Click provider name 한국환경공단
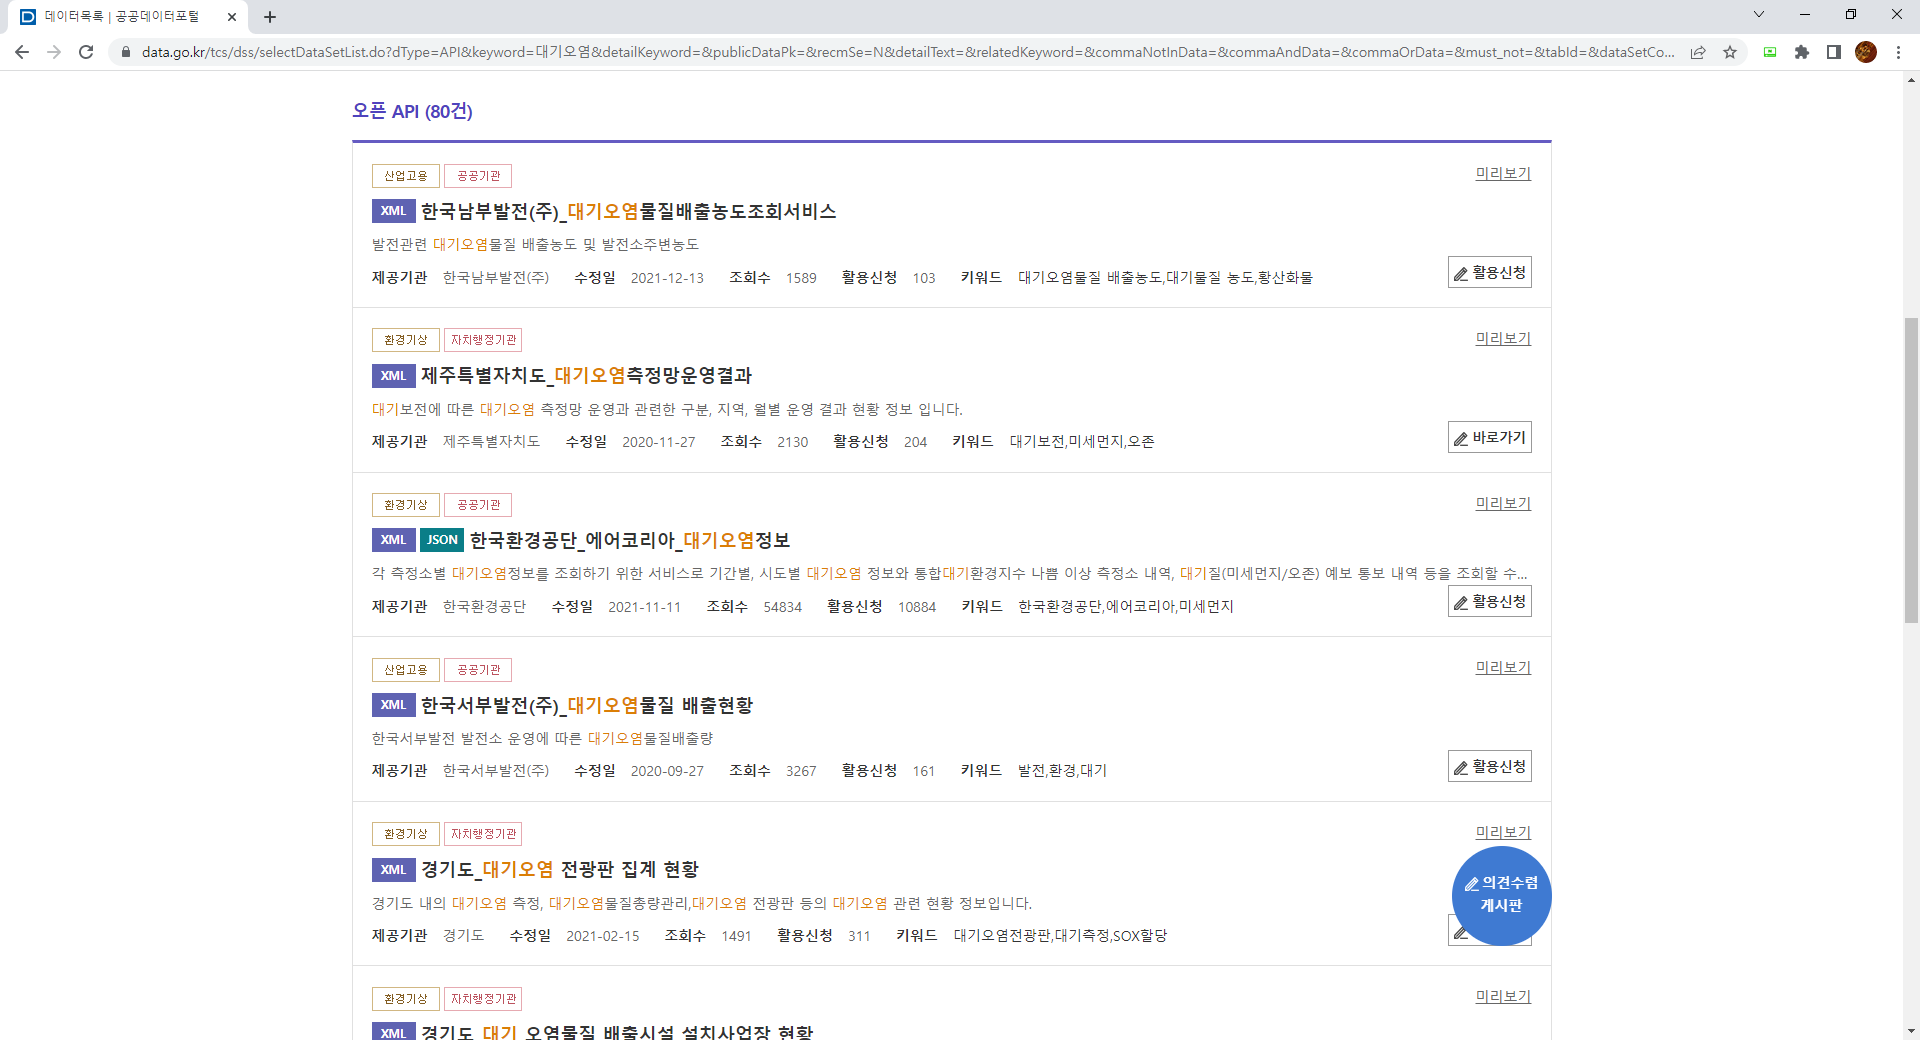The width and height of the screenshot is (1920, 1040). 484,607
